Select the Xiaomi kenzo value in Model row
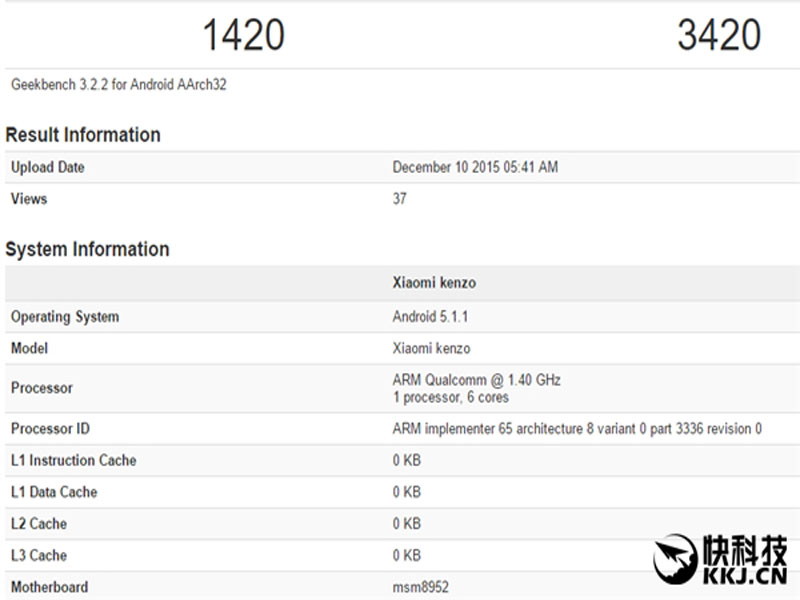800x600 pixels. click(x=431, y=348)
